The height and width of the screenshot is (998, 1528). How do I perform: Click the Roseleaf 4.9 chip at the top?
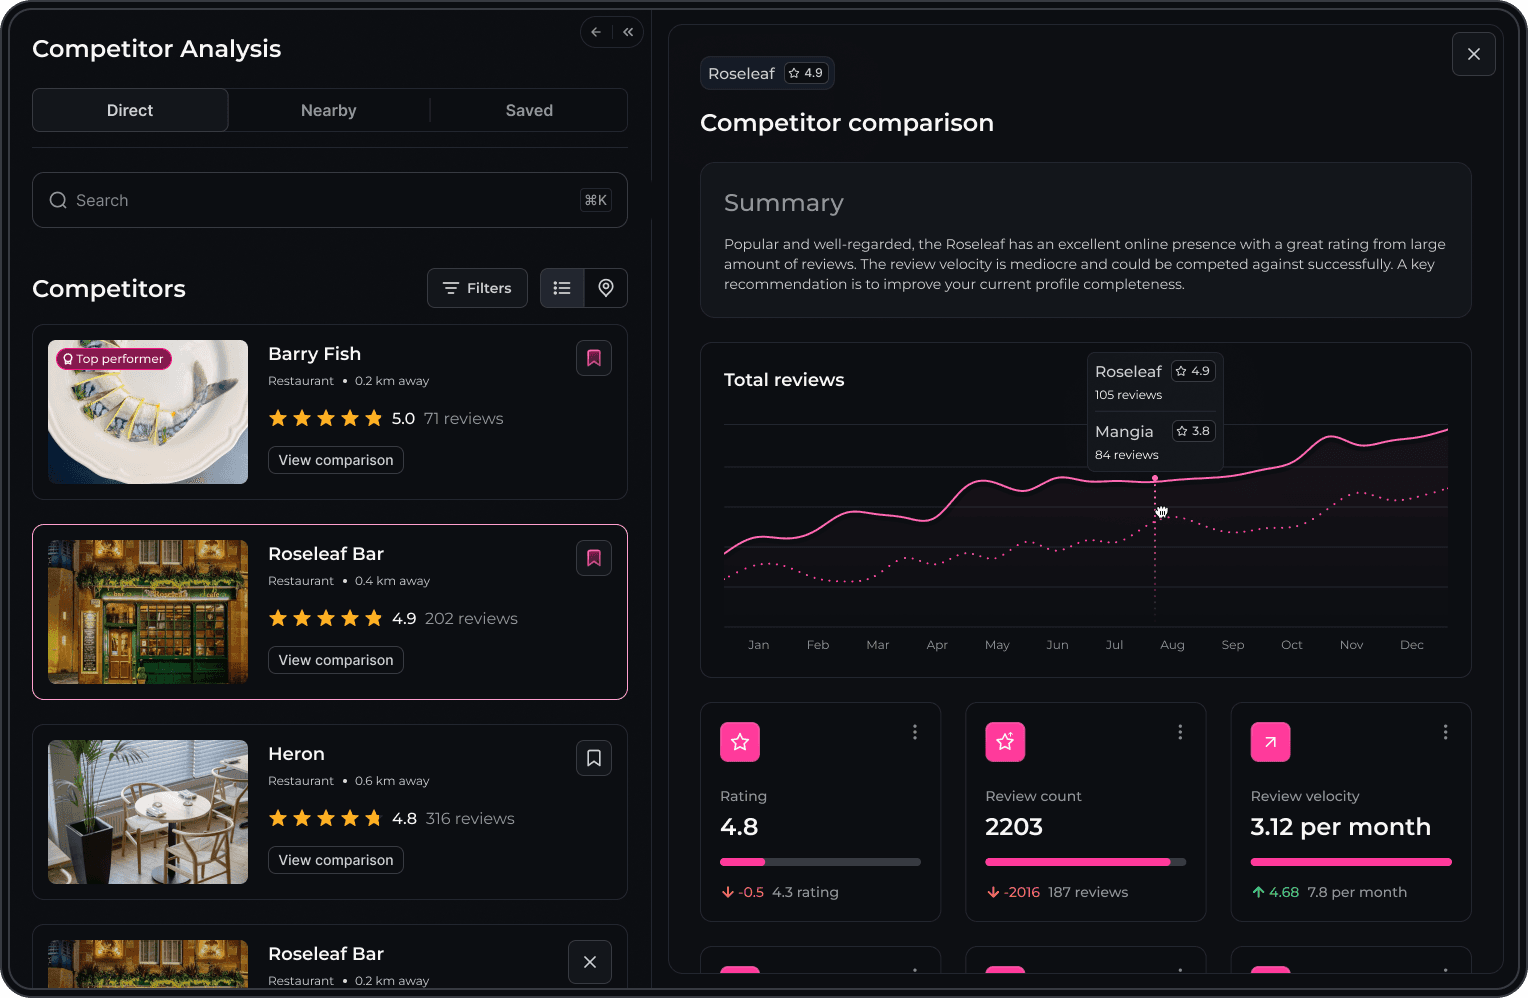coord(767,73)
